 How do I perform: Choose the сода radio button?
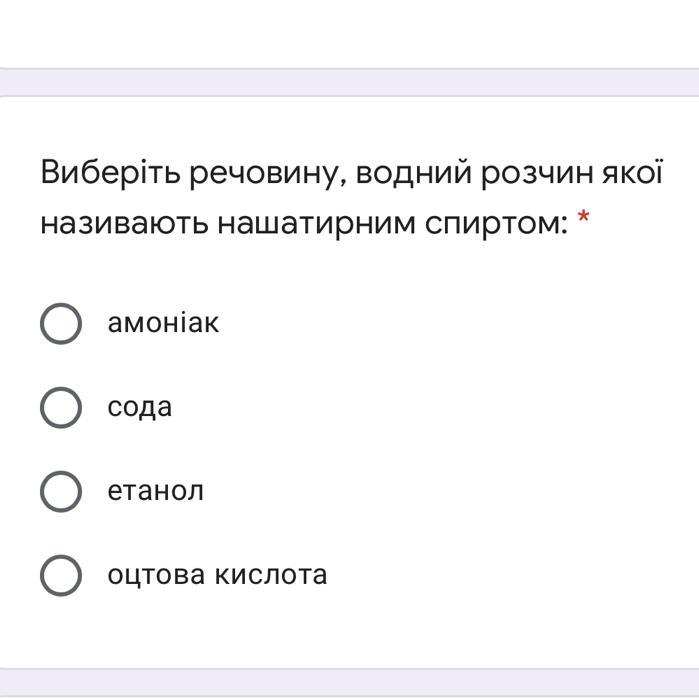(61, 407)
